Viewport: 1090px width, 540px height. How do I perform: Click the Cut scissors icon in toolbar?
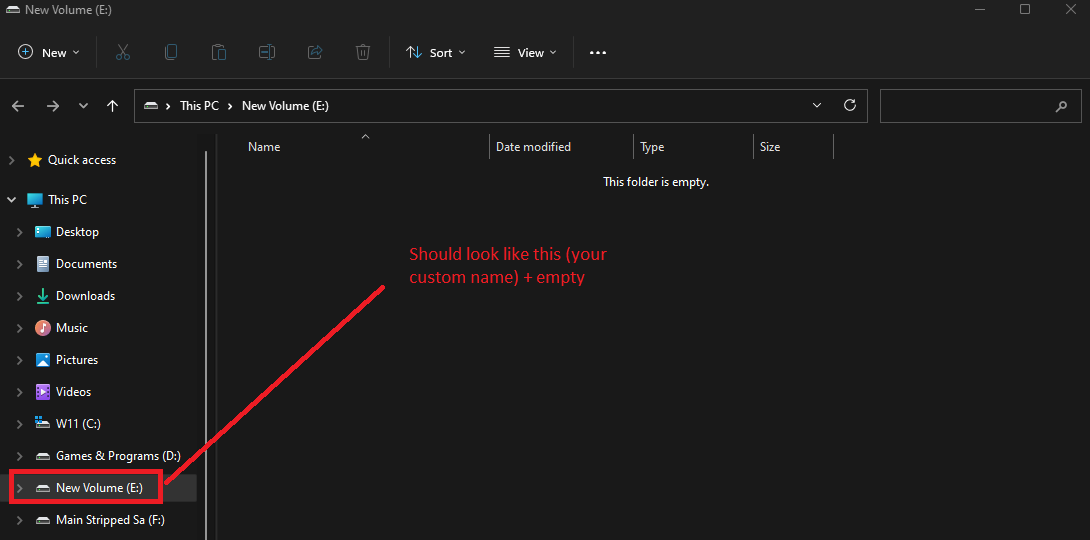pyautogui.click(x=123, y=52)
